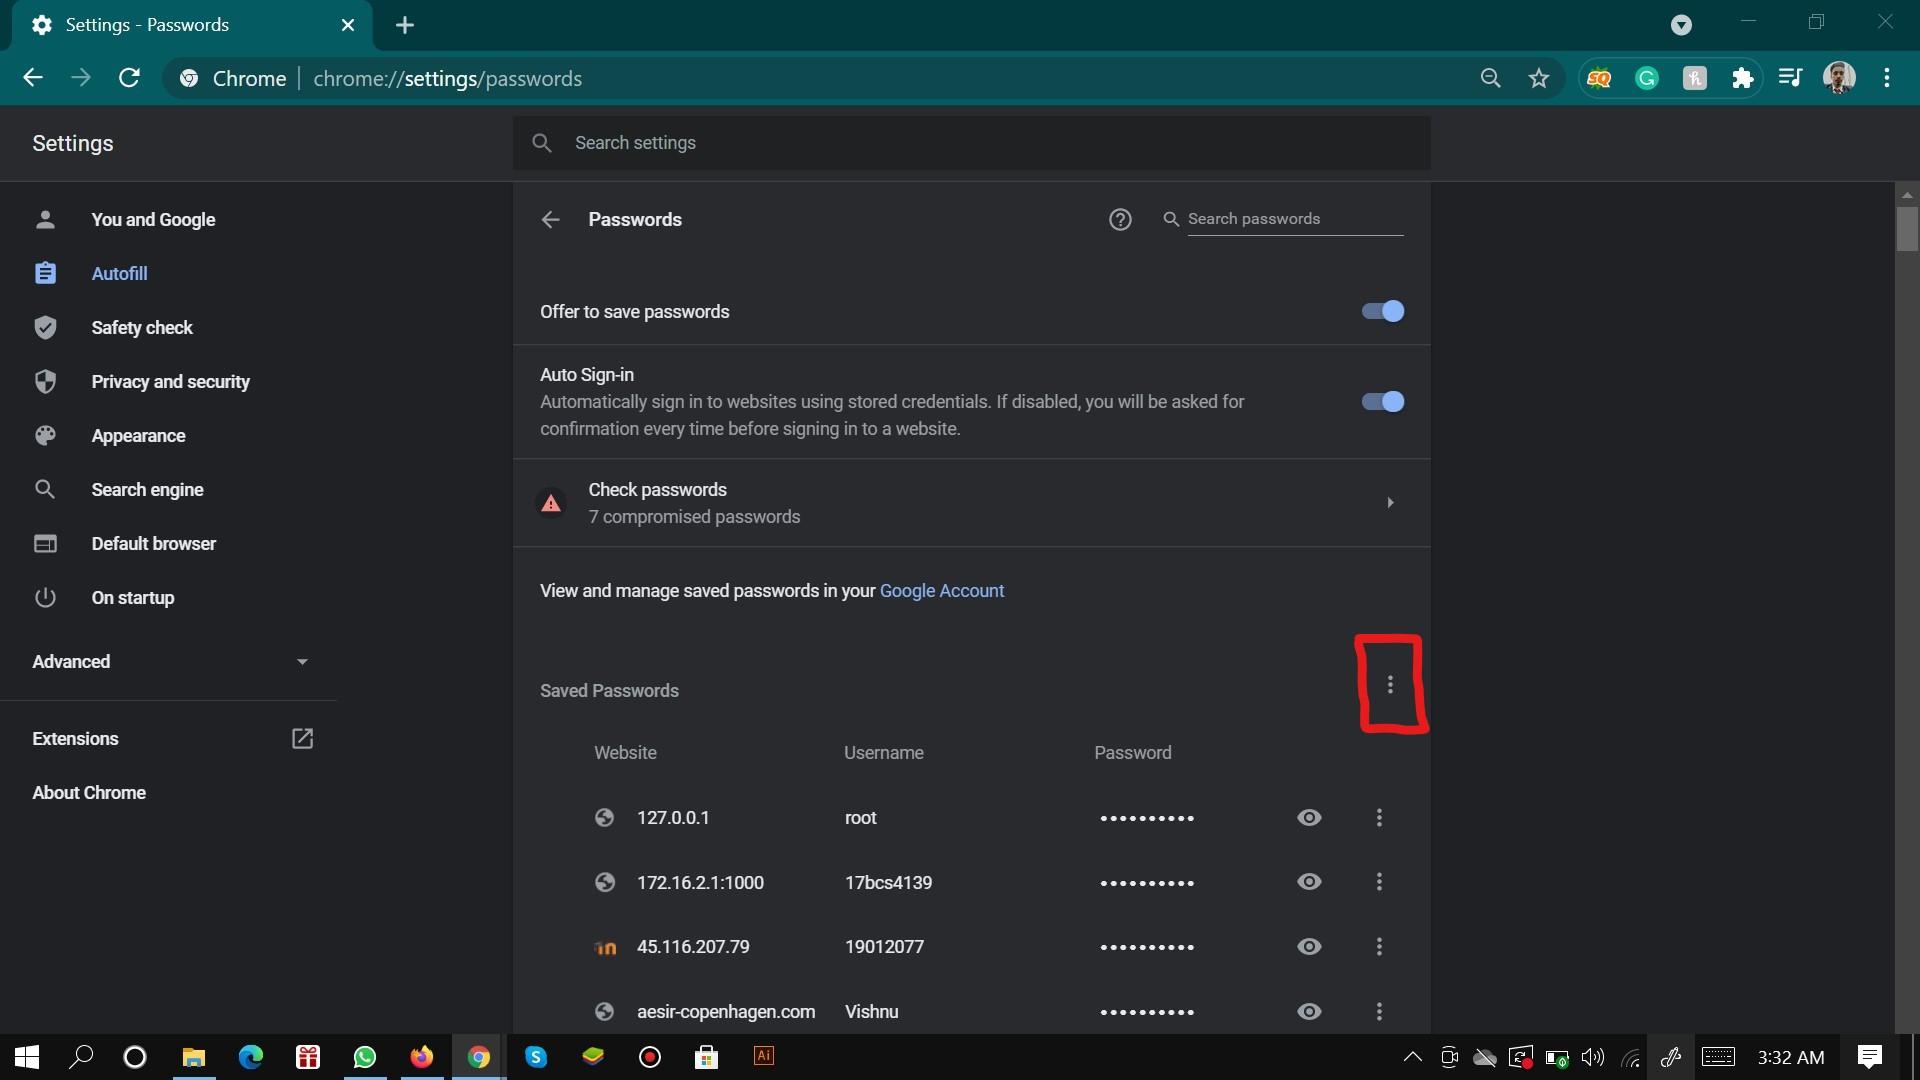
Task: Show hidden system tray icons
Action: click(1412, 1057)
